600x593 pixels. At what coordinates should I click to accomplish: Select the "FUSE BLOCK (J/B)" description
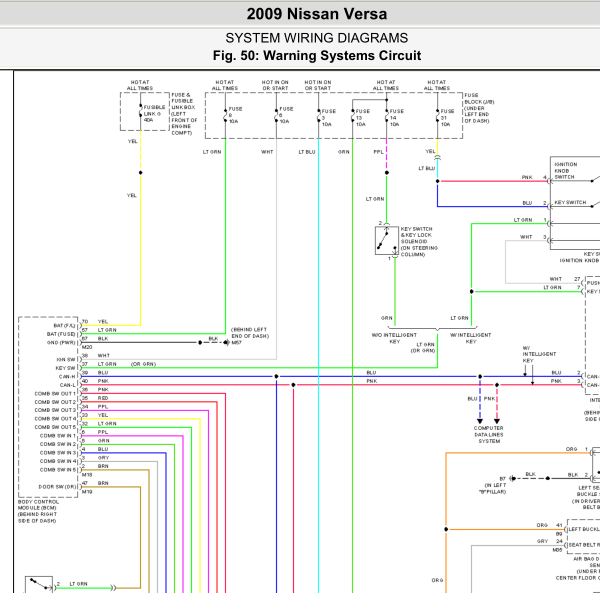(479, 108)
